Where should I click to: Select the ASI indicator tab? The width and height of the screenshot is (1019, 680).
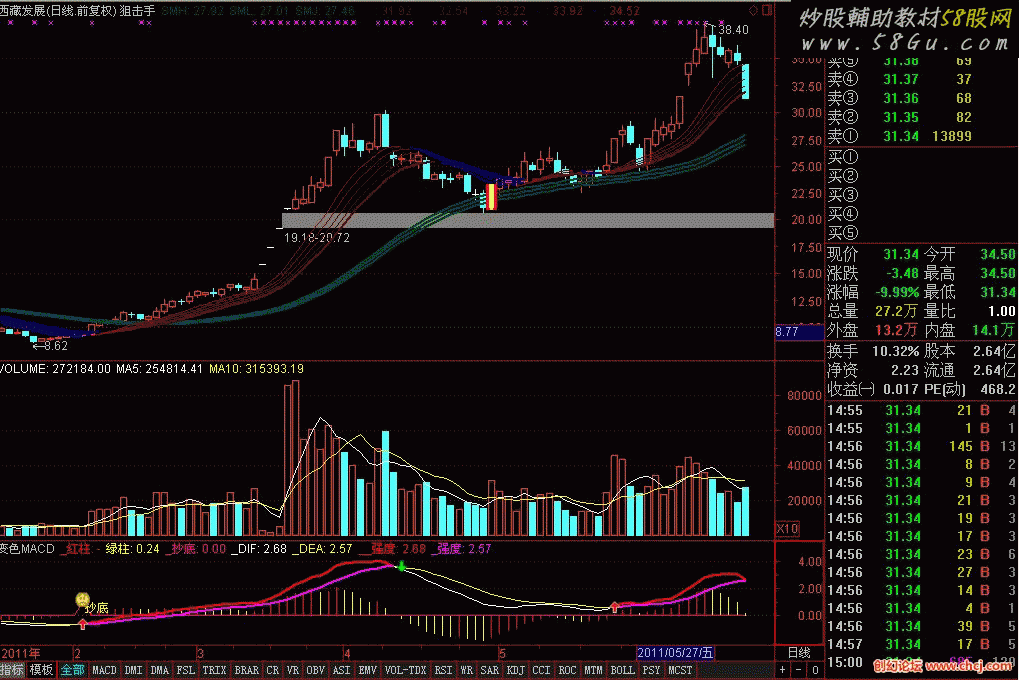point(341,670)
